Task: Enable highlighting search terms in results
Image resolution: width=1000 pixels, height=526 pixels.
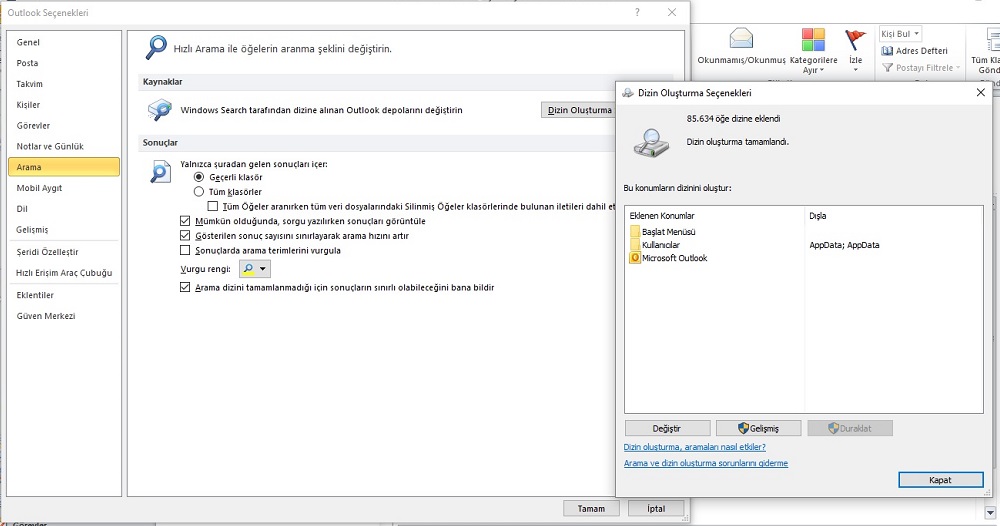Action: (185, 250)
